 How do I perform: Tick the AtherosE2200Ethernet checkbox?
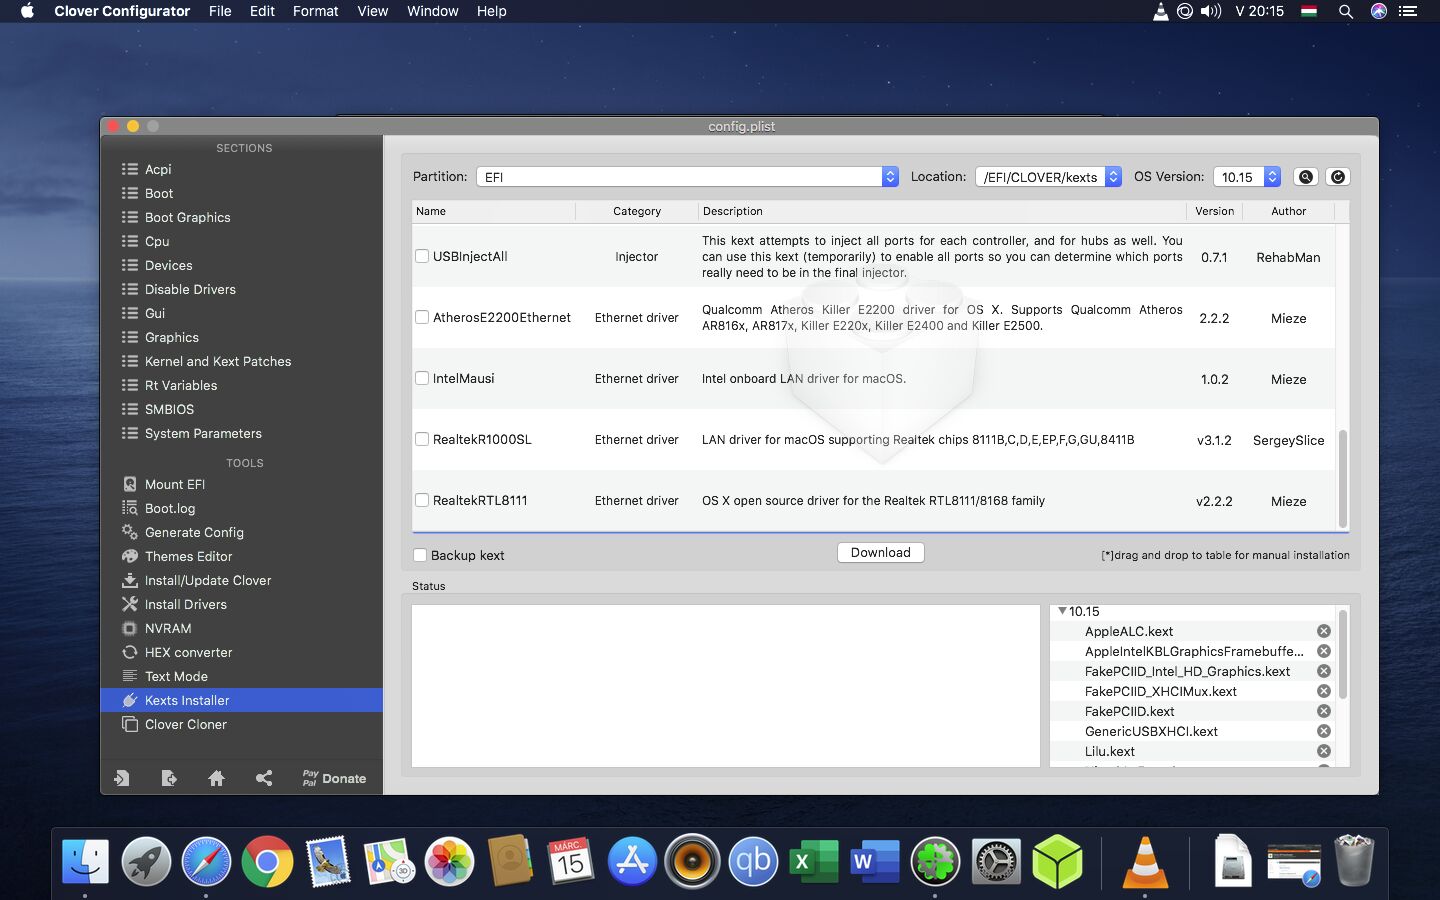click(x=422, y=317)
